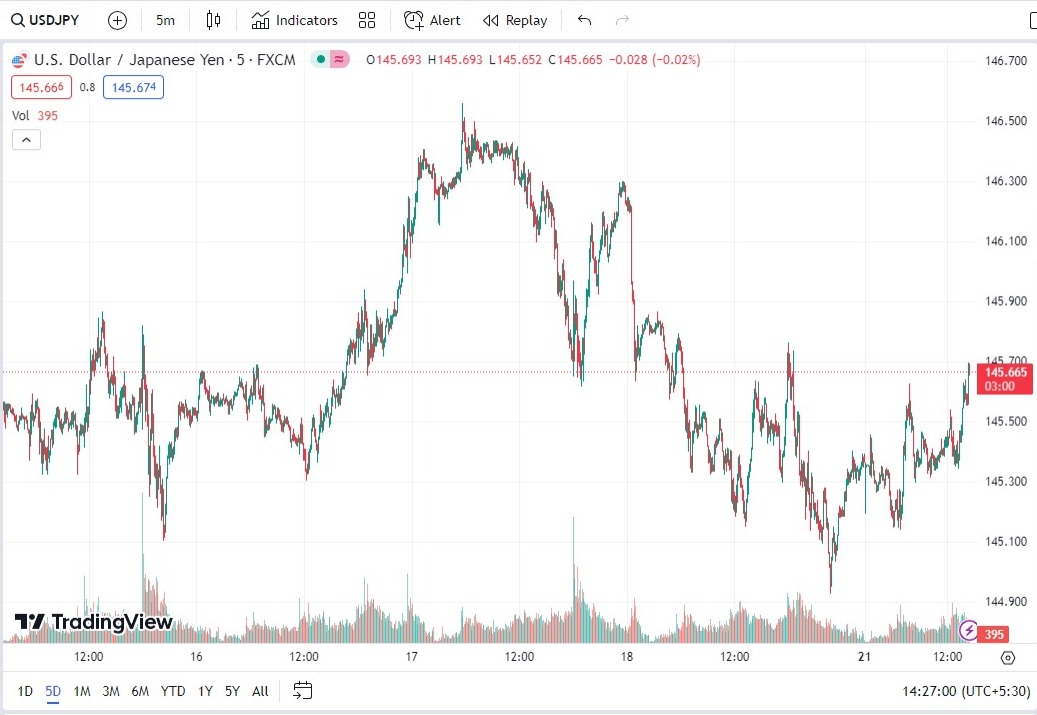Create a new Alert

point(432,20)
